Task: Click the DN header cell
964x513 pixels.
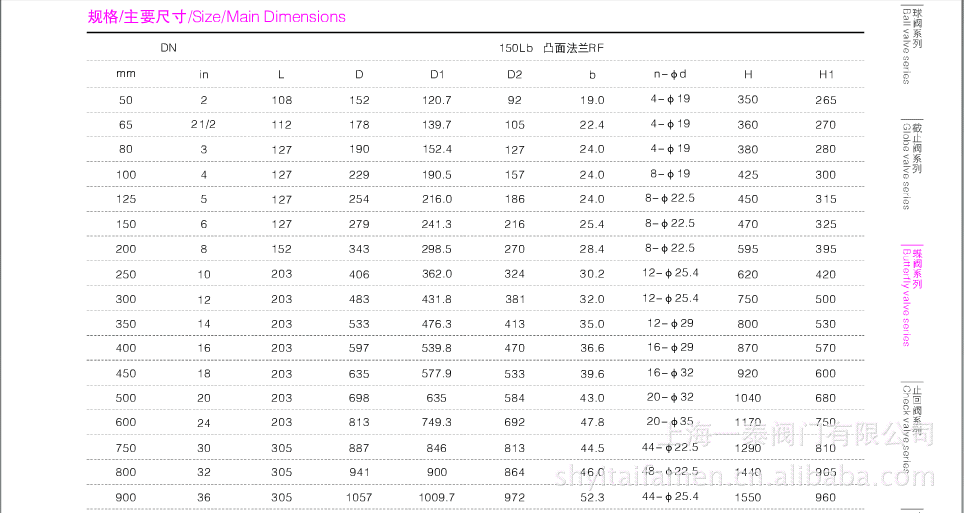Action: 167,48
